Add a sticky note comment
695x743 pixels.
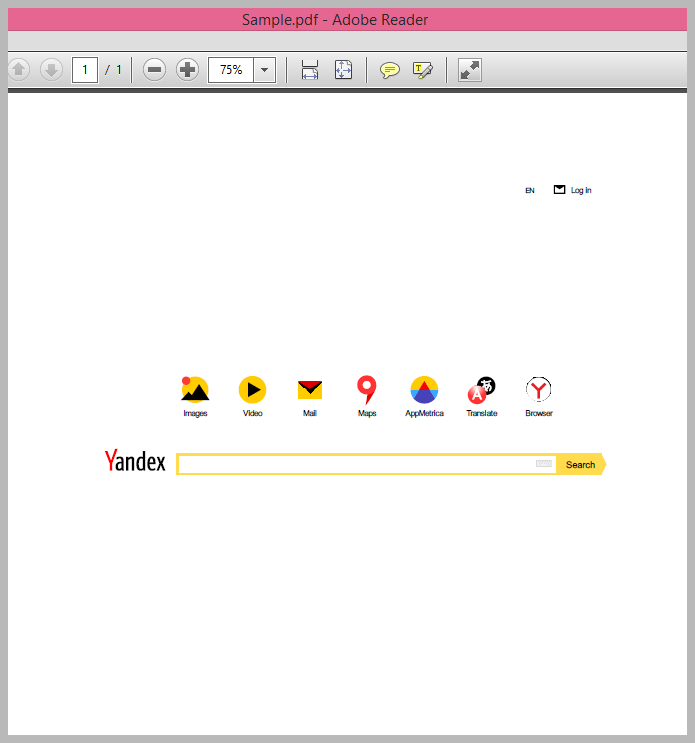click(390, 70)
